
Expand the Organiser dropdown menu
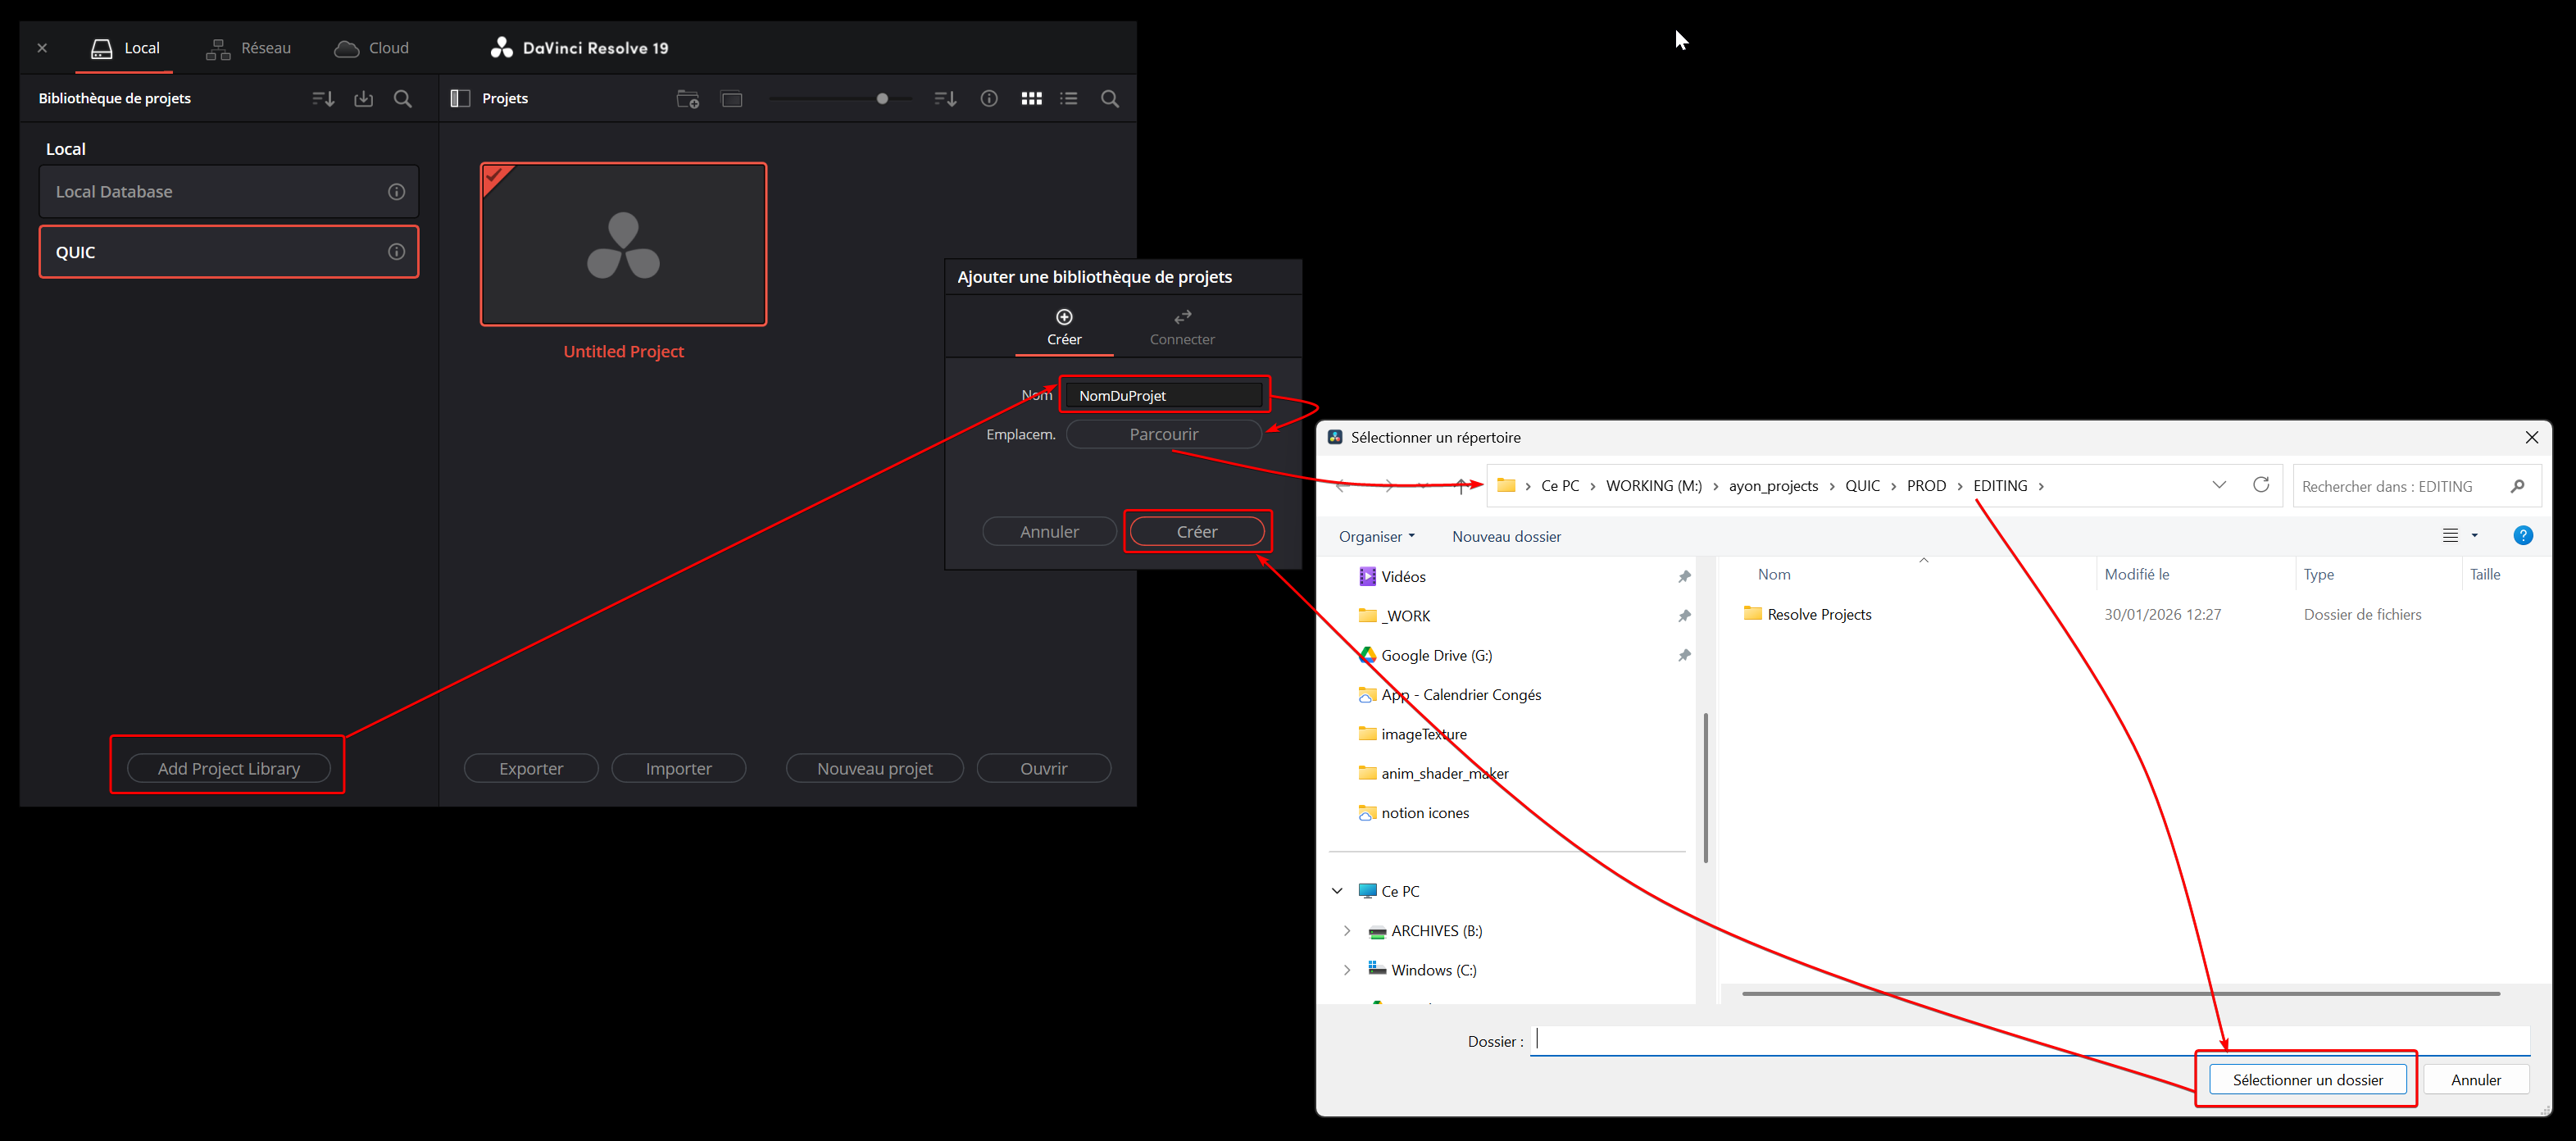1376,537
